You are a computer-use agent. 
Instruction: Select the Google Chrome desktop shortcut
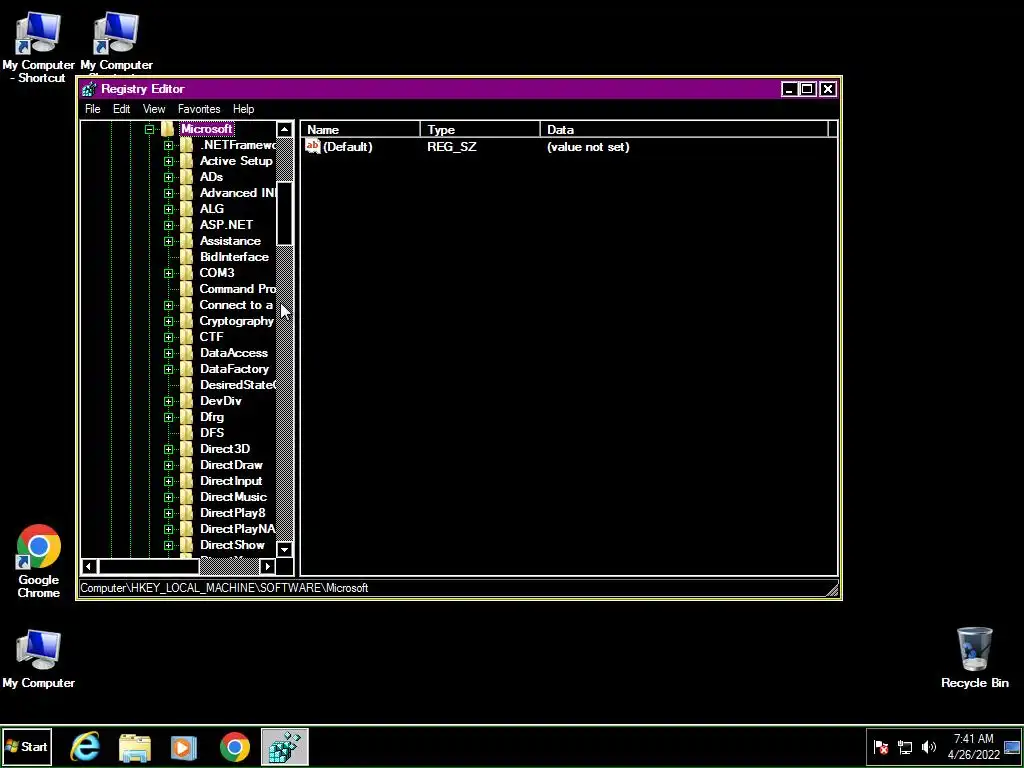[x=39, y=562]
